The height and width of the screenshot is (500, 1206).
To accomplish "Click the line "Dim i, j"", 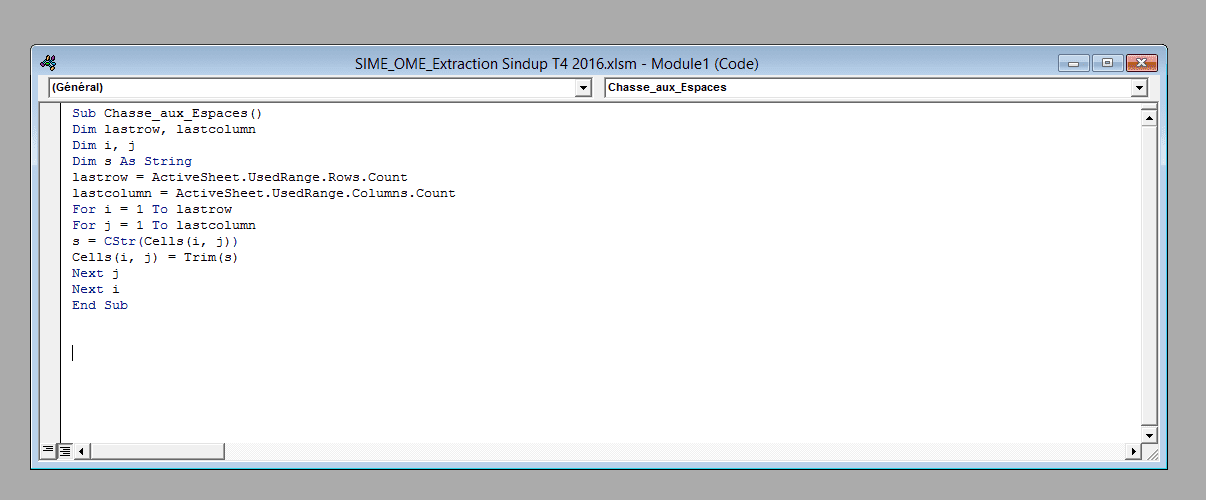I will point(104,145).
